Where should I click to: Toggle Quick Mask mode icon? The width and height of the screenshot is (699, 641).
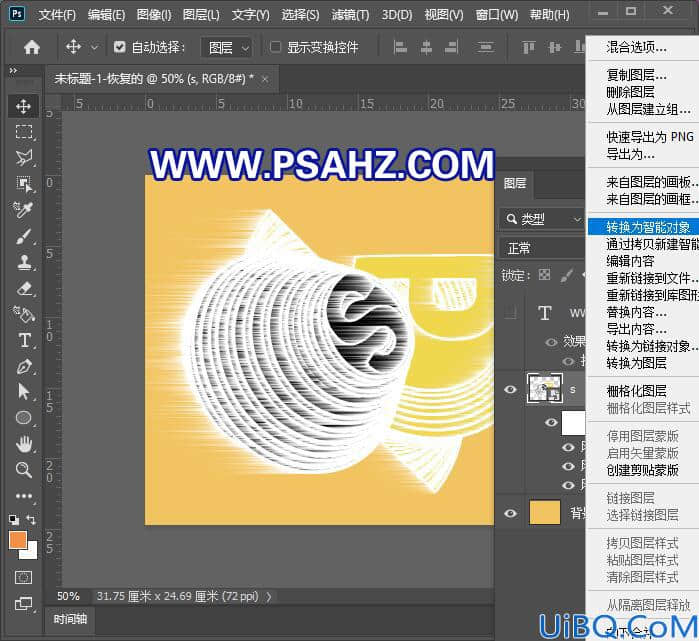pyautogui.click(x=23, y=578)
